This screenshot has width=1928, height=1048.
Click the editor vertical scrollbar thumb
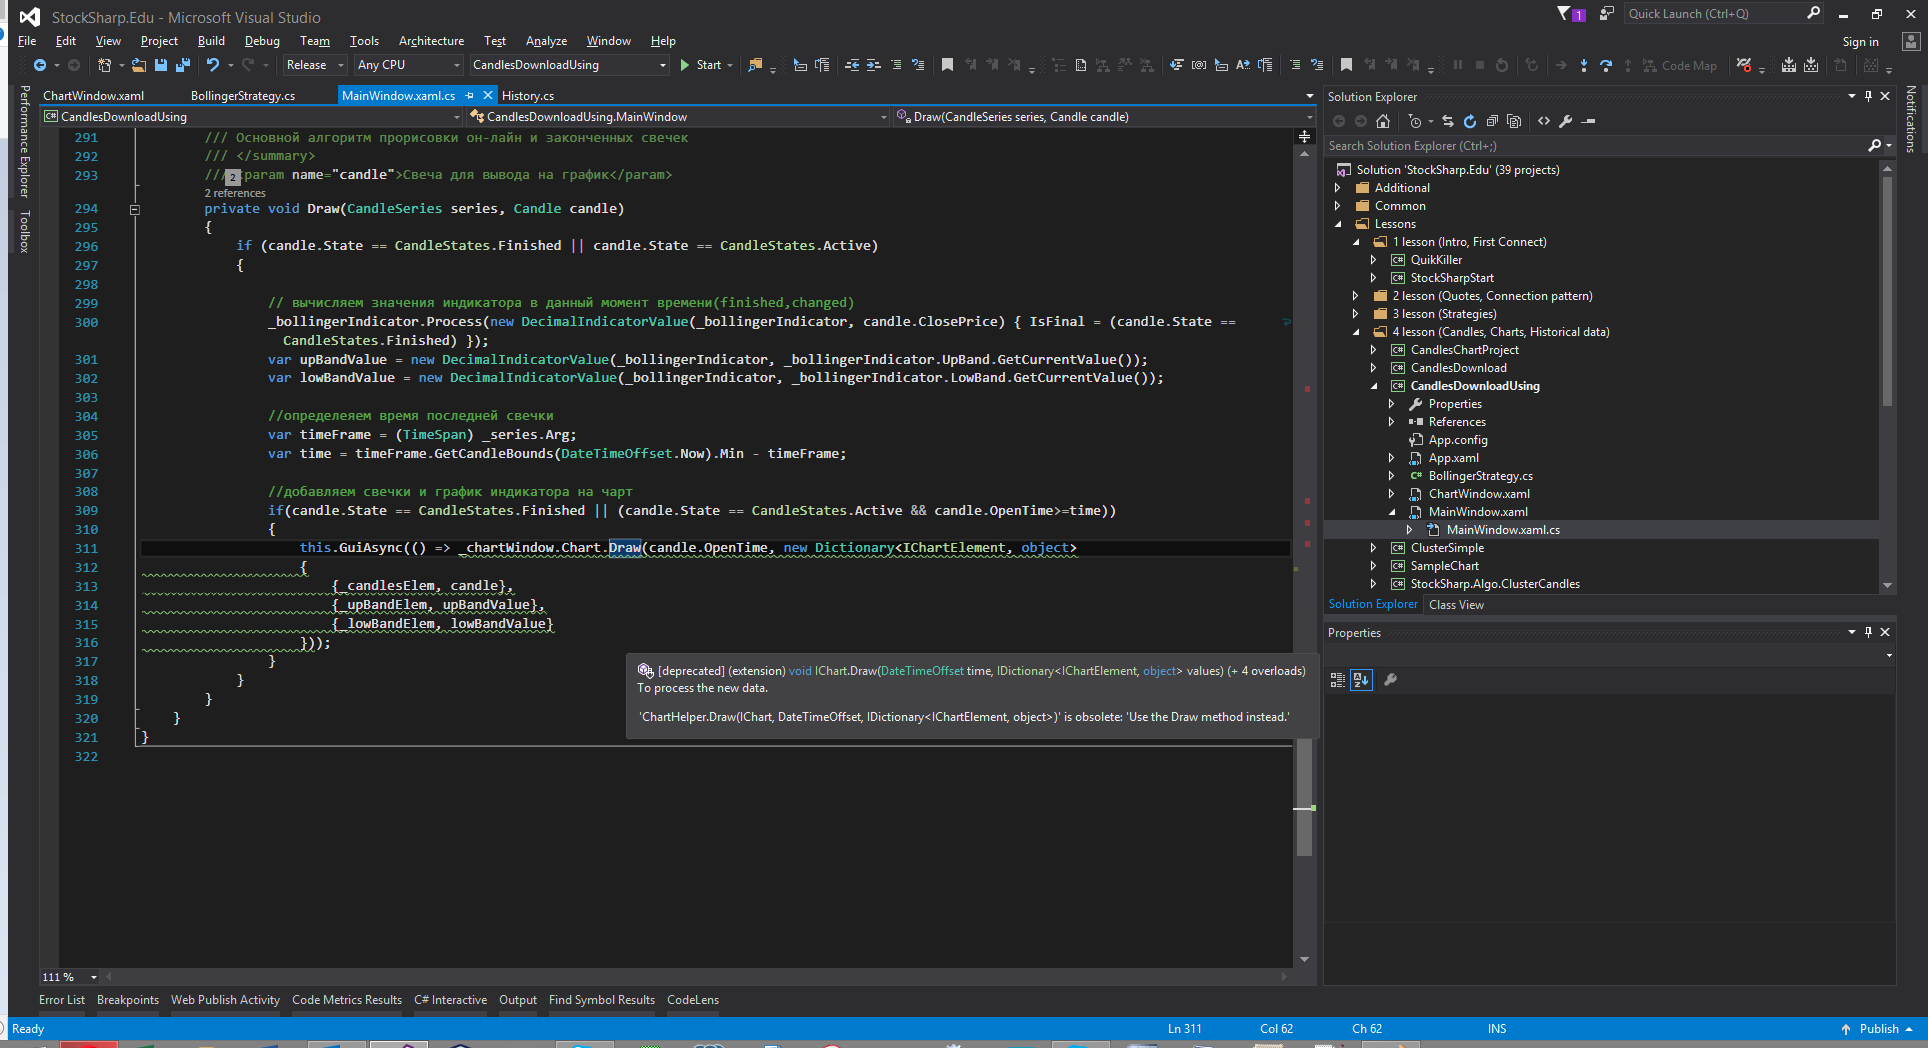[1304, 798]
